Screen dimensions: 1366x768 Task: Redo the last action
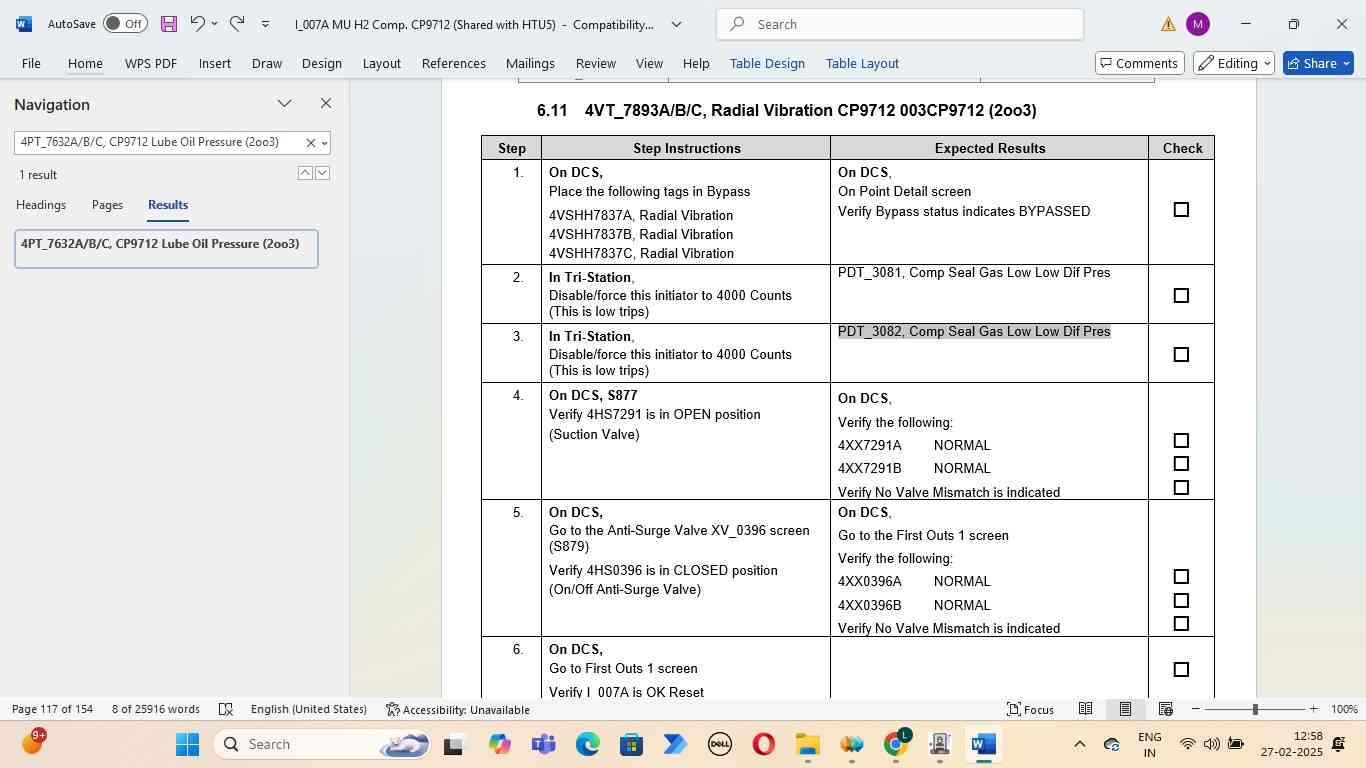tap(237, 24)
